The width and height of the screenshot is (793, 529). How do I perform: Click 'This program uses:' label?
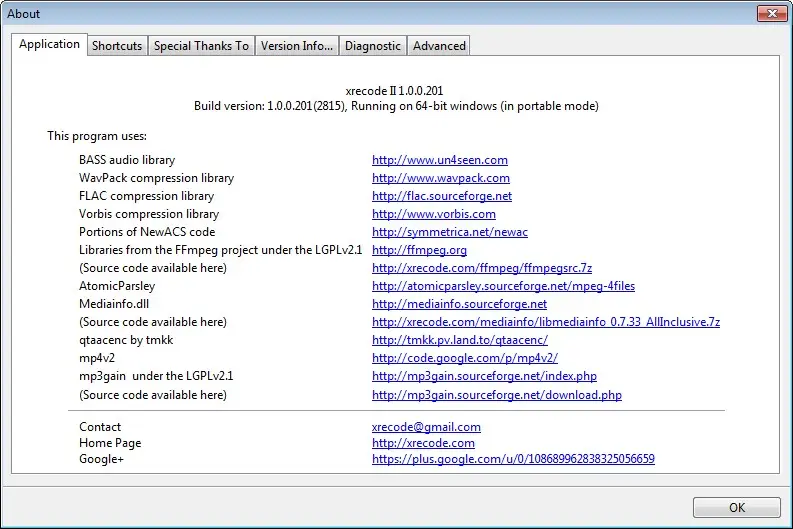coord(97,136)
